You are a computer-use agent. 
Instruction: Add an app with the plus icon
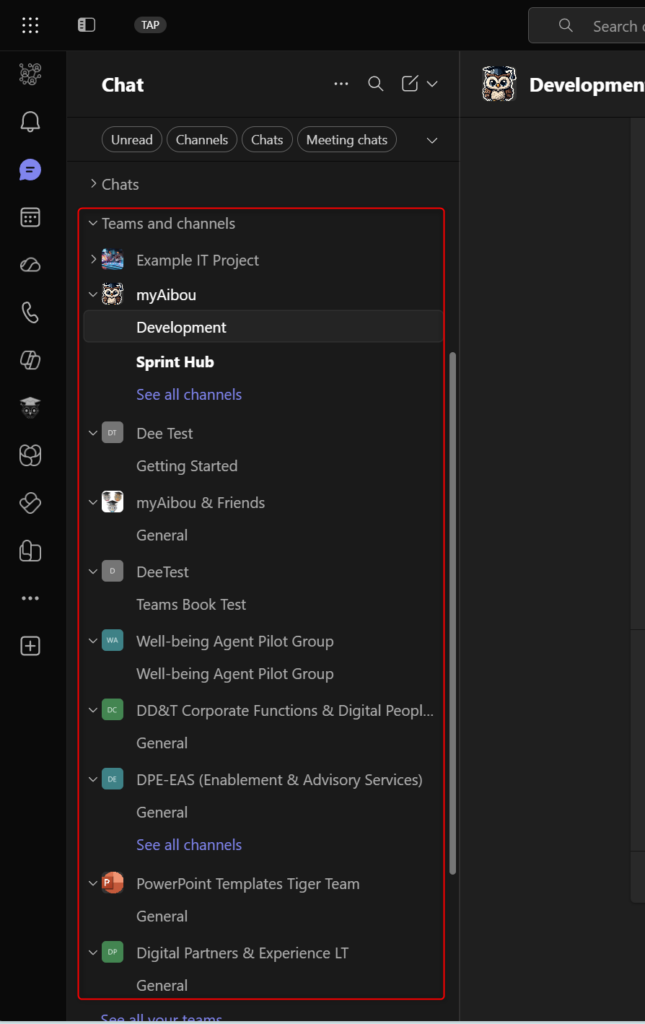coord(30,646)
